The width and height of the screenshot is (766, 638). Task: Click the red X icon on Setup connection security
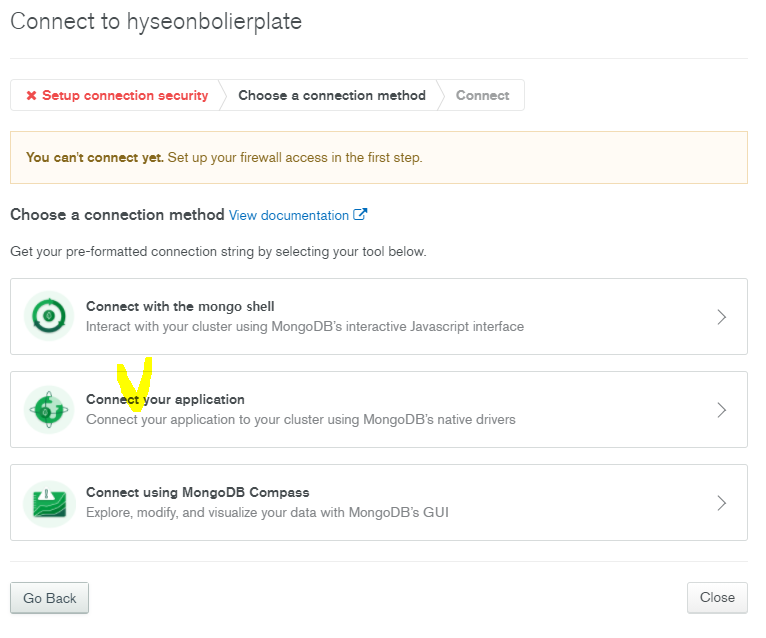(x=31, y=95)
